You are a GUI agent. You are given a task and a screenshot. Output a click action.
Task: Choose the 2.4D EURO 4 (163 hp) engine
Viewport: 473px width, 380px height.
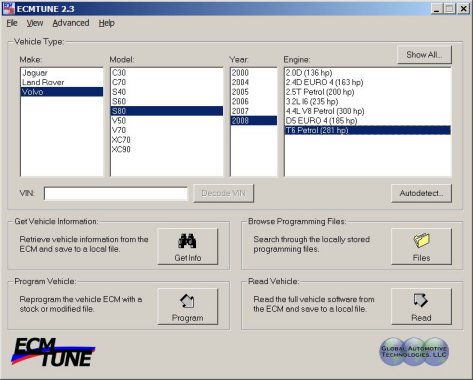368,82
